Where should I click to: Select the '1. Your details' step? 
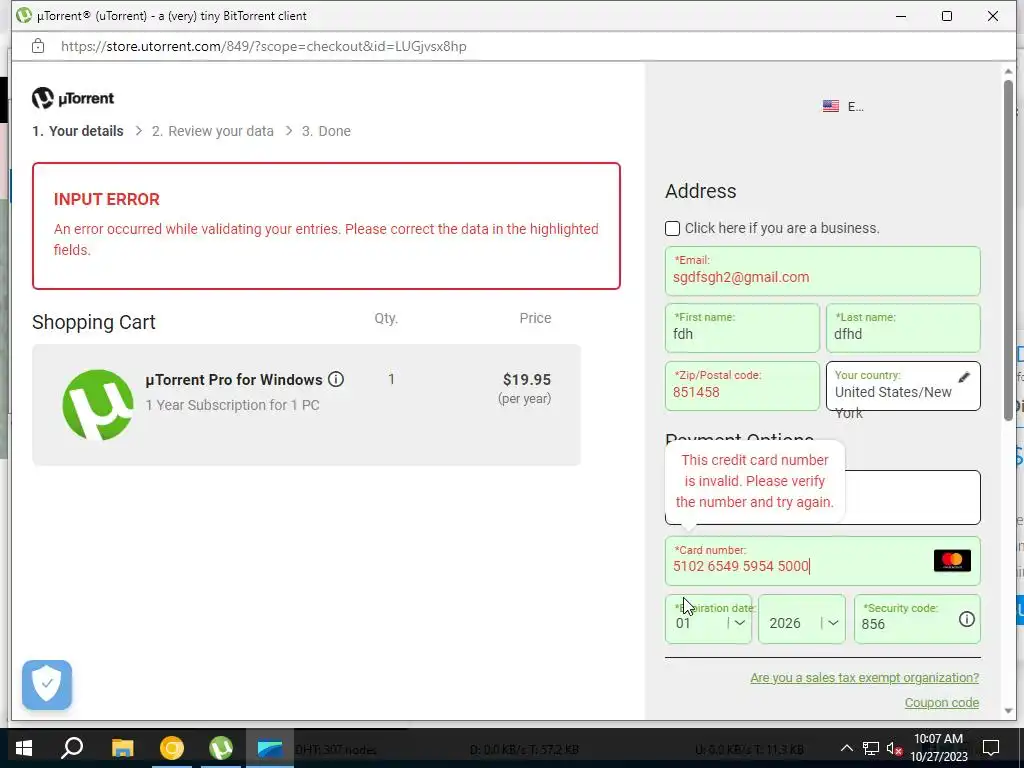pos(78,131)
